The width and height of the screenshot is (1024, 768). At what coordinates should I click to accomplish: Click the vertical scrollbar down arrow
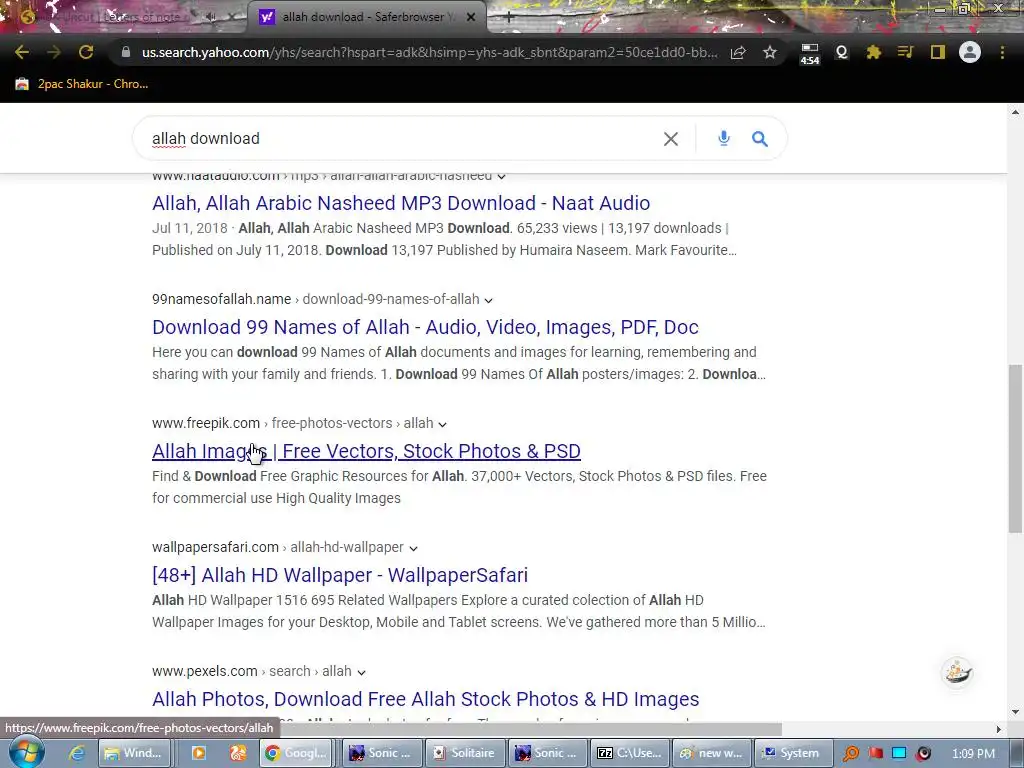point(1015,712)
